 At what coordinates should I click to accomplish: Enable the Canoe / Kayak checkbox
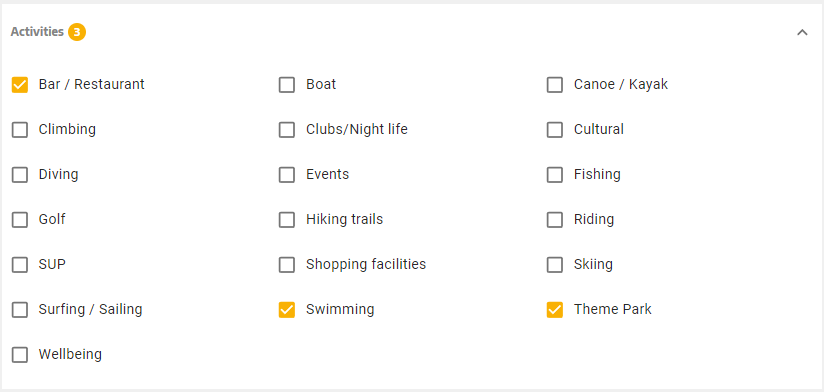tap(554, 85)
